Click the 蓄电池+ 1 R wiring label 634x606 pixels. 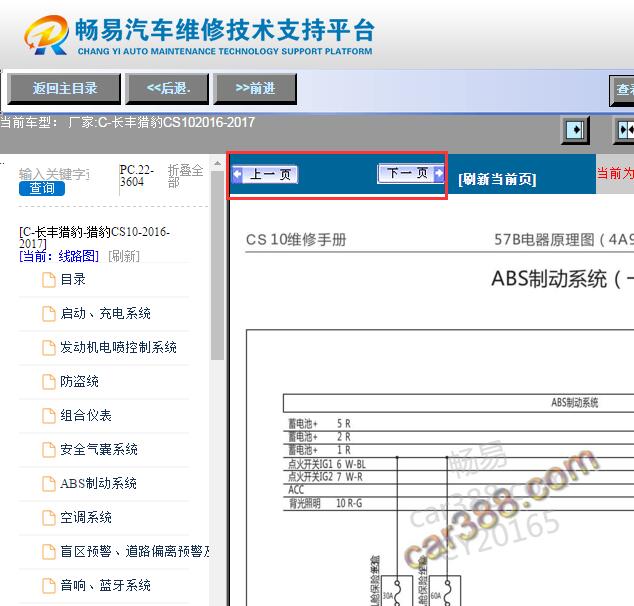tap(319, 450)
